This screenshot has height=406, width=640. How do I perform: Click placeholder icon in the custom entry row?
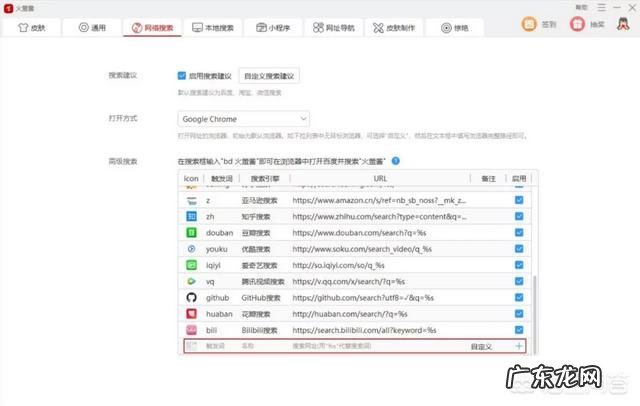[191, 346]
